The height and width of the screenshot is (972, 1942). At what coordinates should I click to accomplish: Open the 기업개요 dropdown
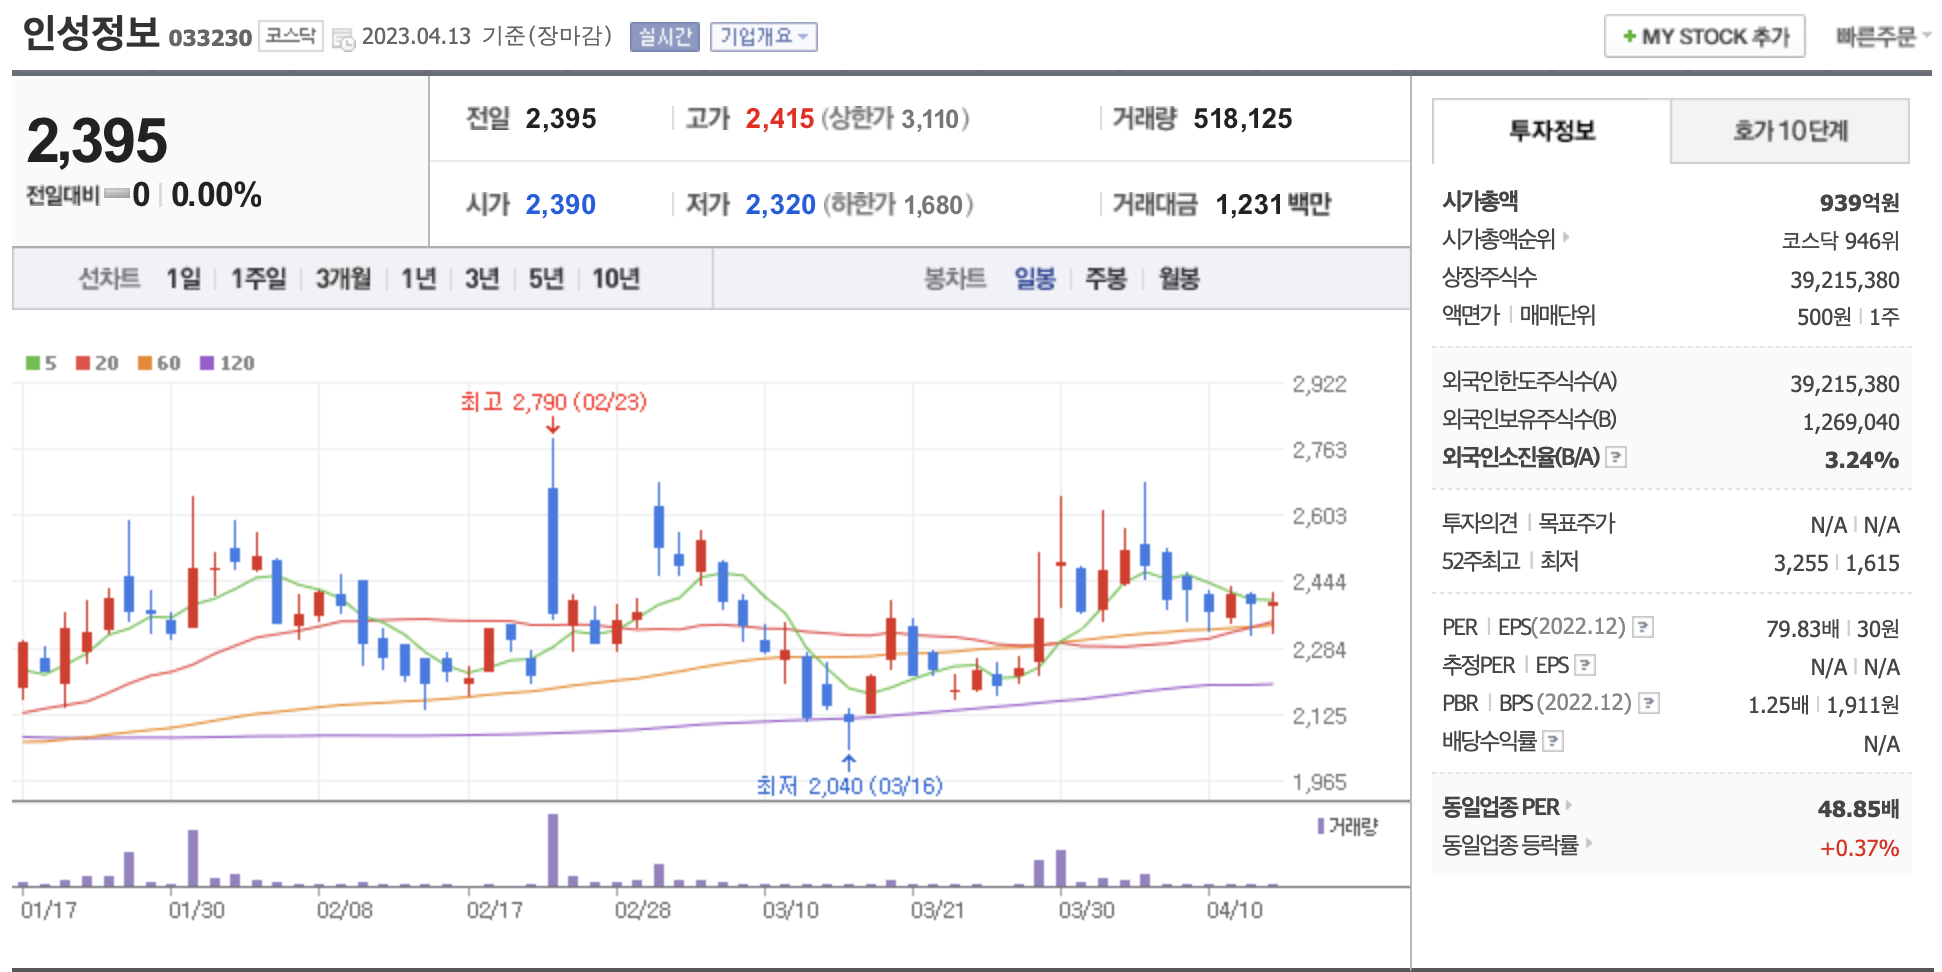pos(763,37)
